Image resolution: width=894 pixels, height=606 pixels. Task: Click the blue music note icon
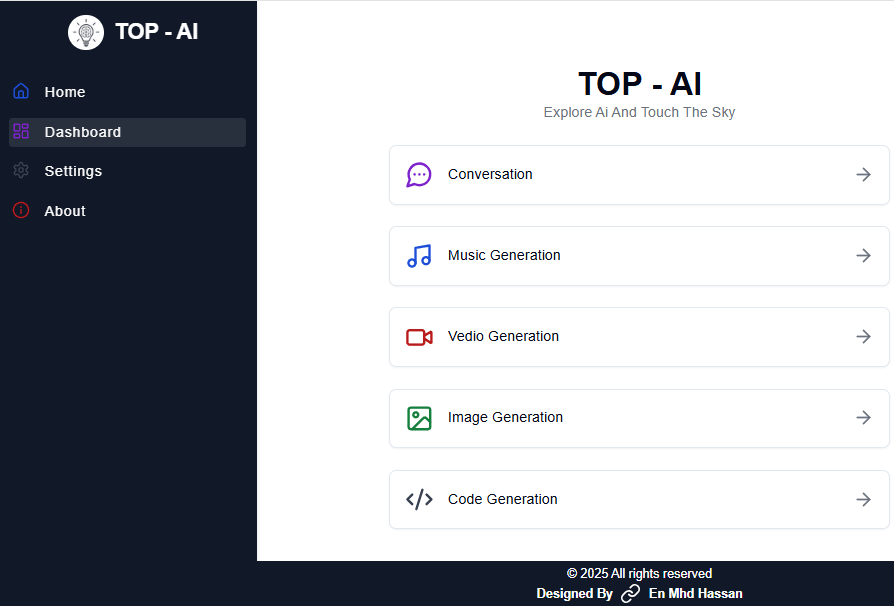pyautogui.click(x=419, y=256)
